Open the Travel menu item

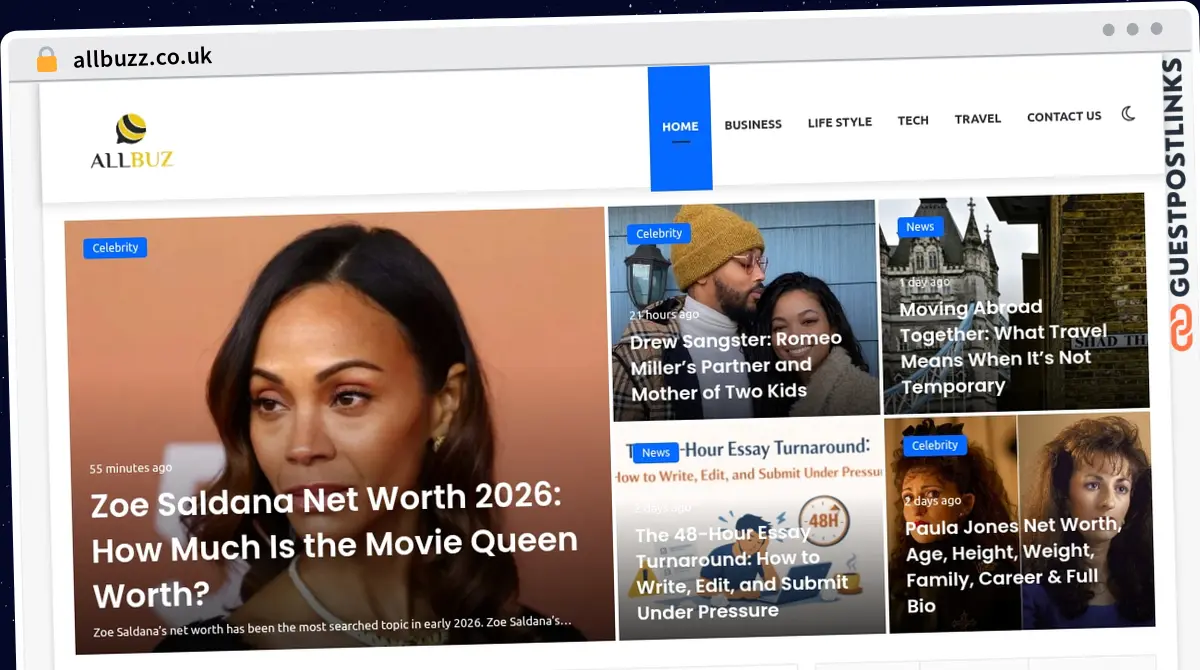[978, 118]
